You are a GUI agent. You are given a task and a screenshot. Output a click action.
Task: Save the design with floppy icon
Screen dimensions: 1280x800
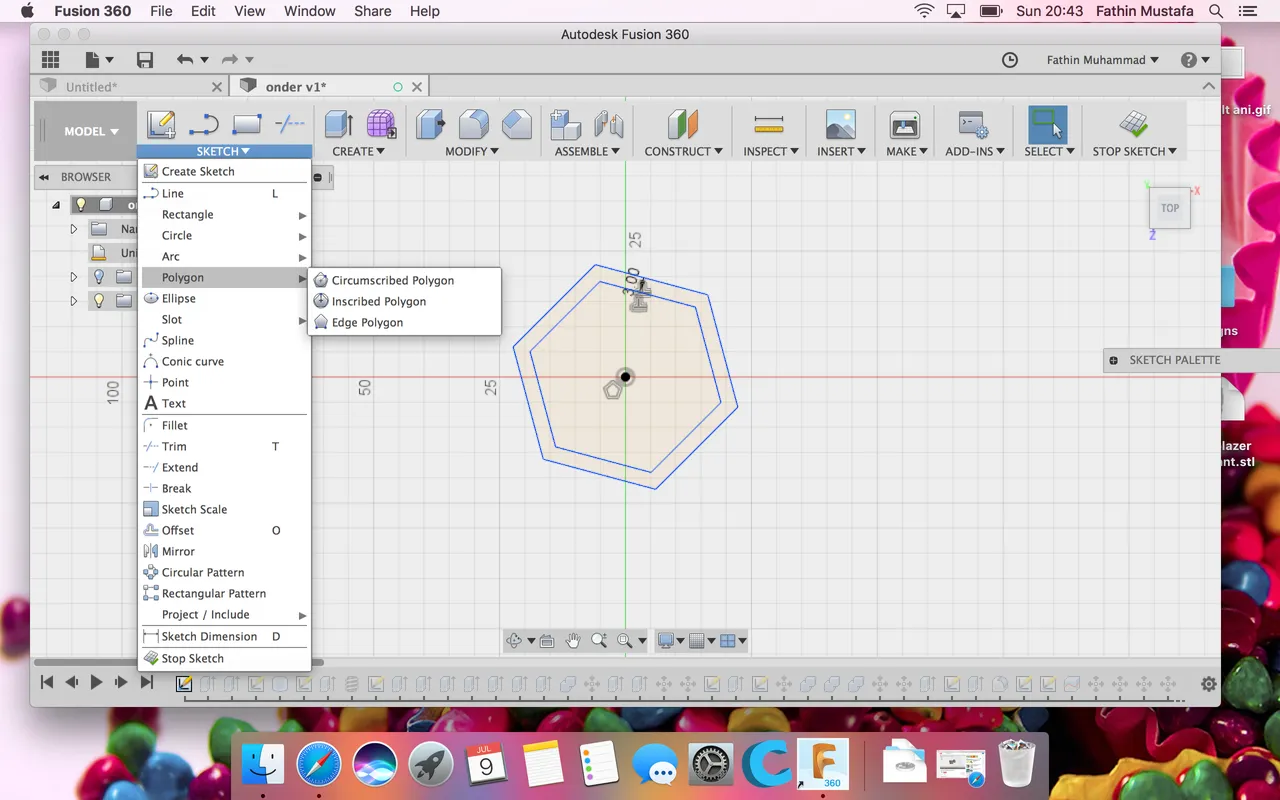145,60
